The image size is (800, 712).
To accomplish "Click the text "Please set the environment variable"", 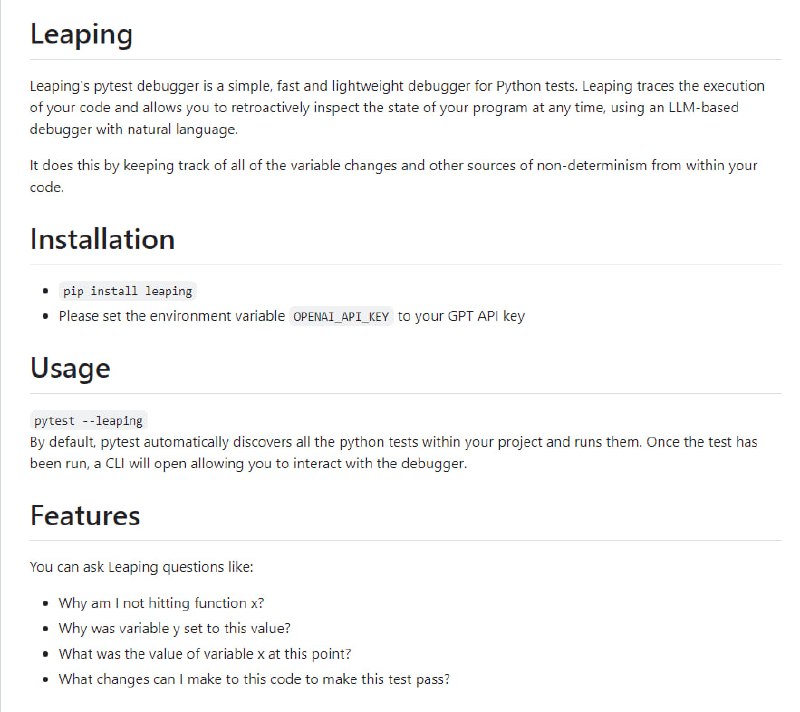I will 171,317.
